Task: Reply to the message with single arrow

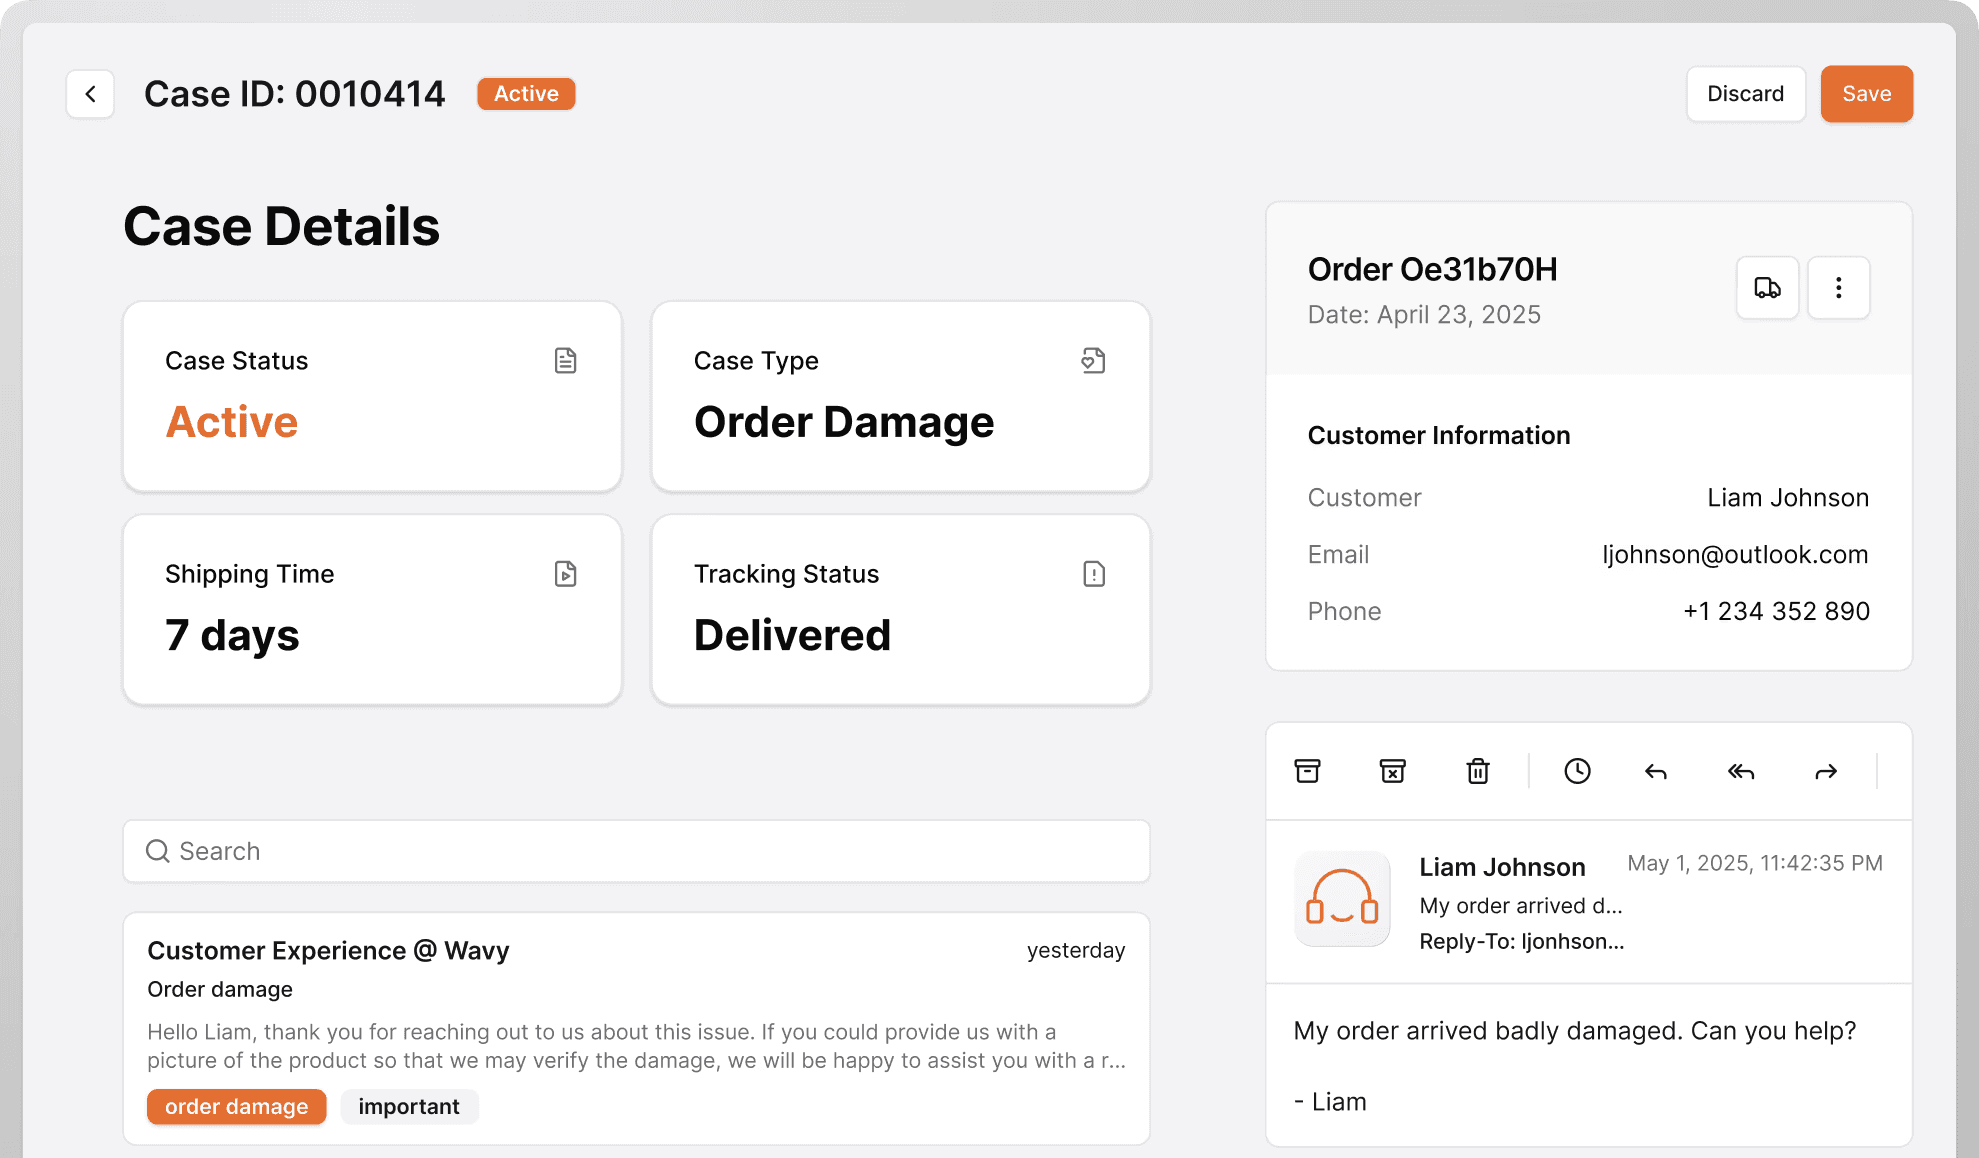Action: (x=1656, y=771)
